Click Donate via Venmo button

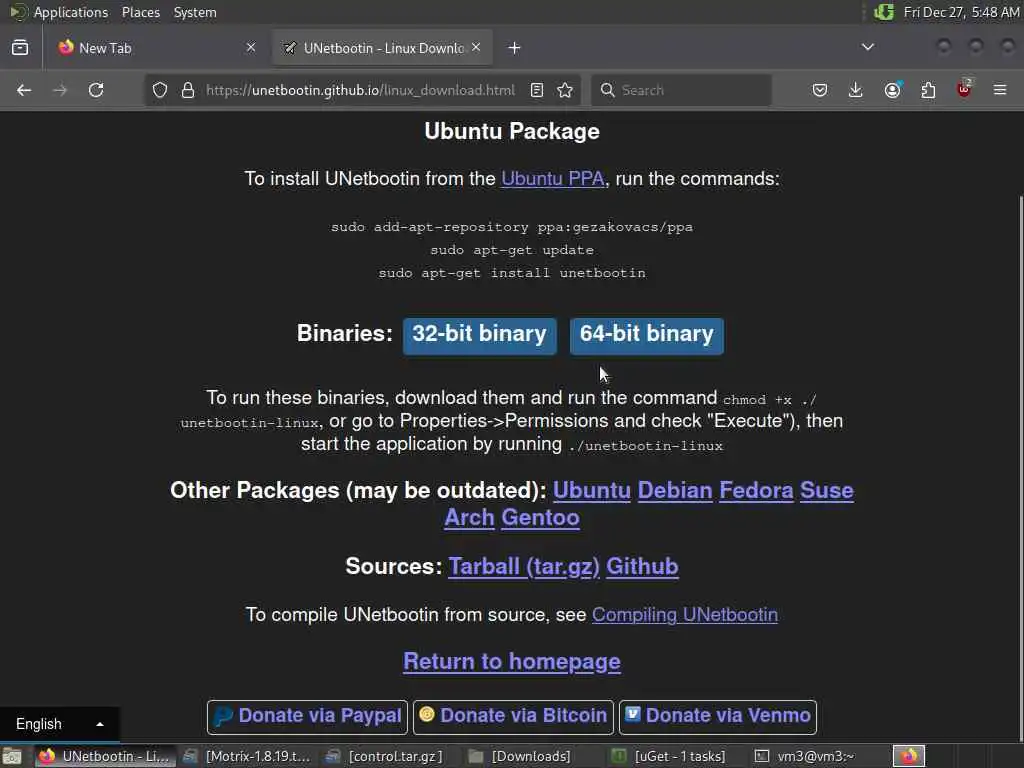(718, 717)
